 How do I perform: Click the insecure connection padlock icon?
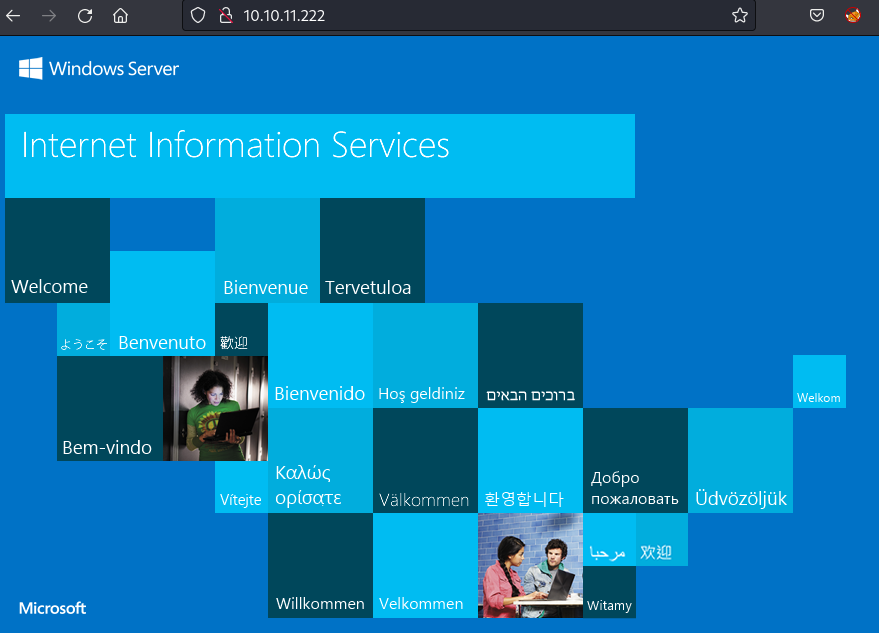(225, 16)
